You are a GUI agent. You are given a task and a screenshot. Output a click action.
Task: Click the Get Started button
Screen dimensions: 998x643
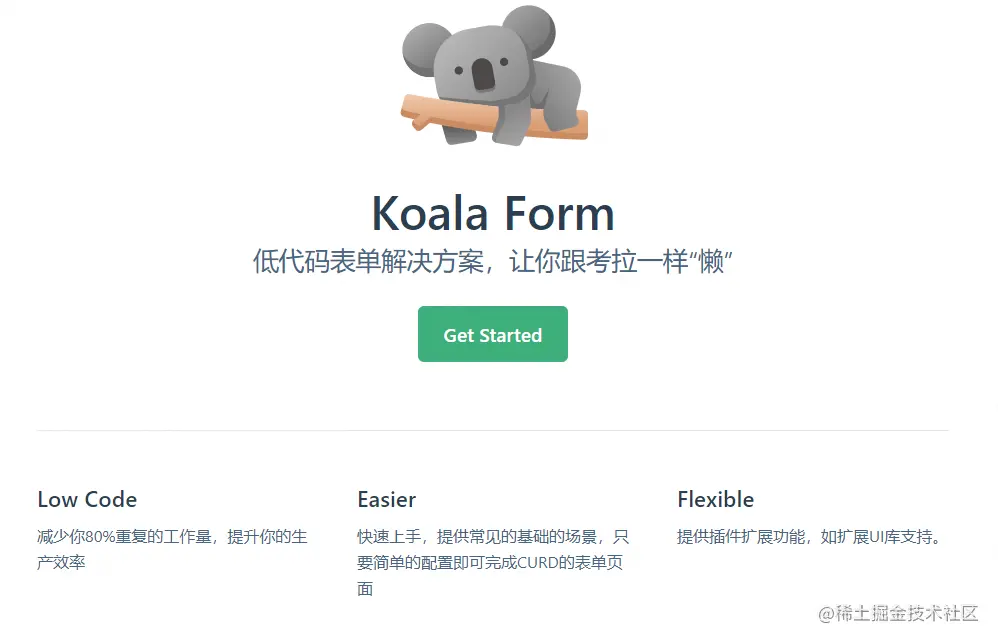click(492, 334)
